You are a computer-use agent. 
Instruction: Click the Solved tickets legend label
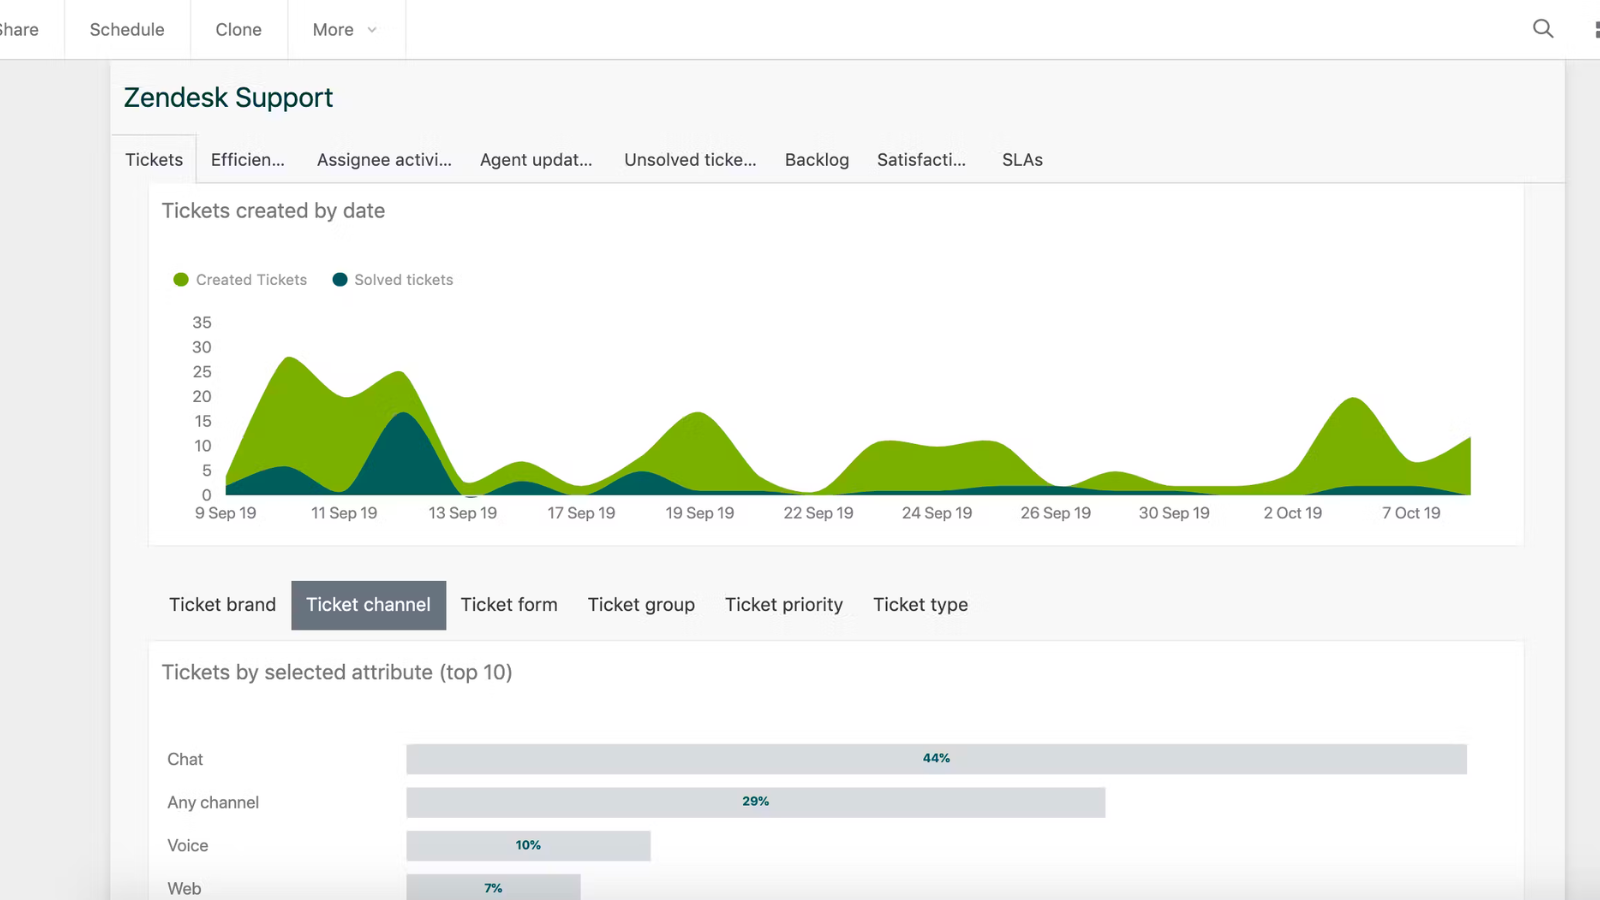[x=404, y=280]
